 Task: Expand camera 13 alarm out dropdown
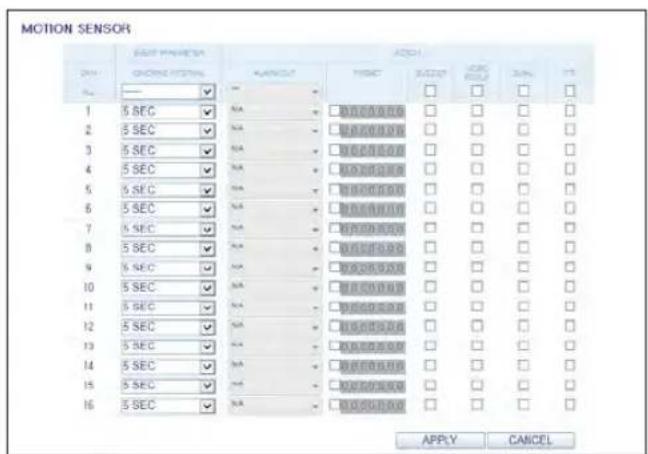pos(275,347)
